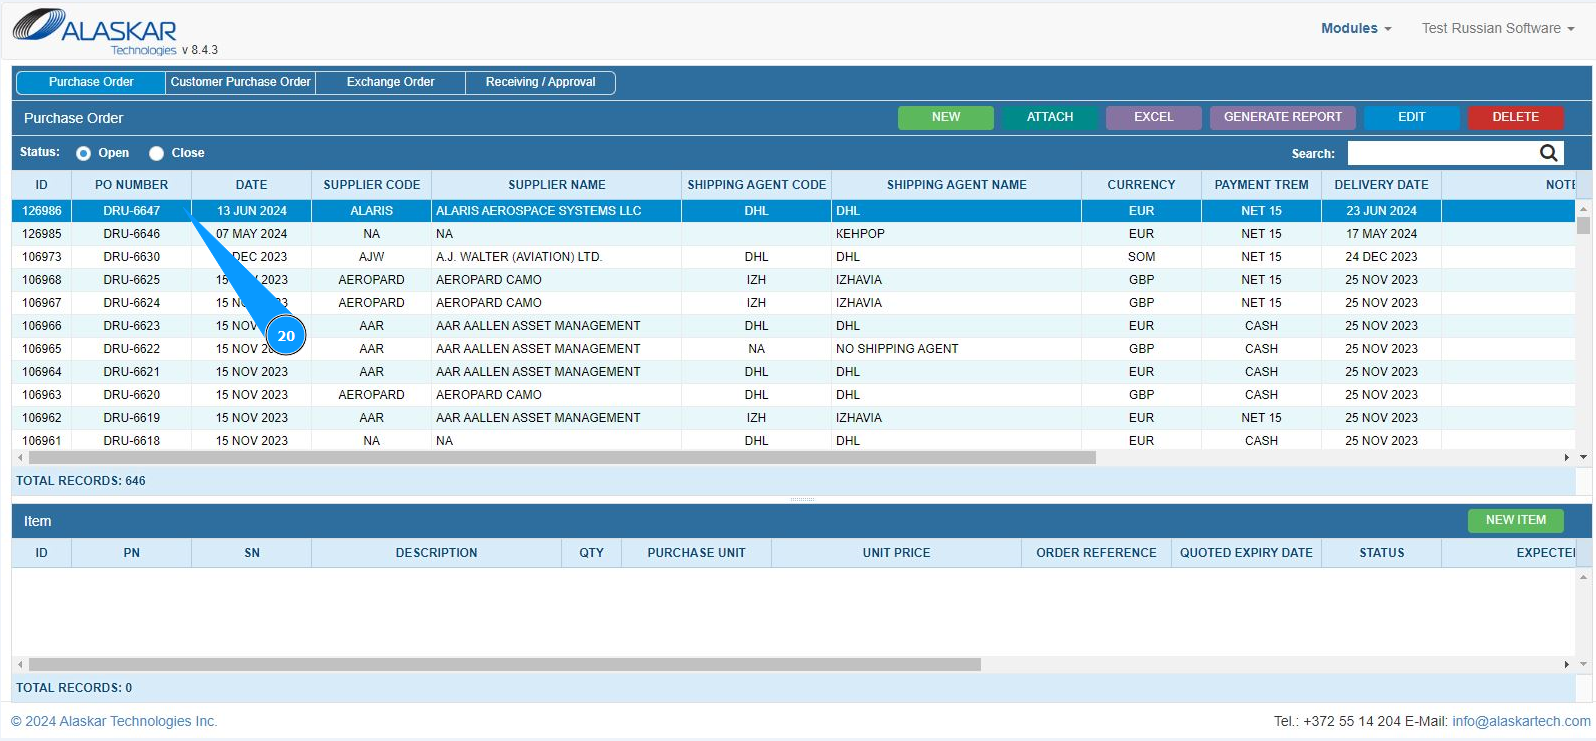
Task: Click the search magnifier icon
Action: [x=1548, y=153]
